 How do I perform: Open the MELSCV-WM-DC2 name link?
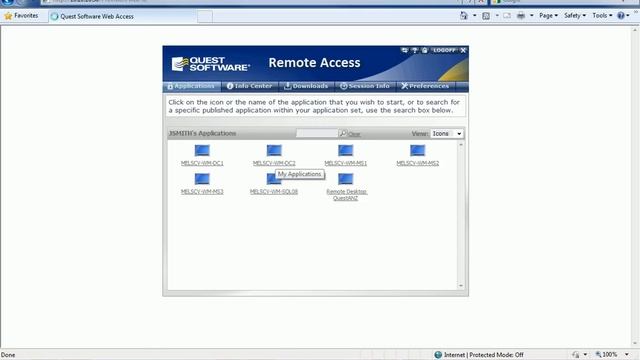click(x=274, y=163)
